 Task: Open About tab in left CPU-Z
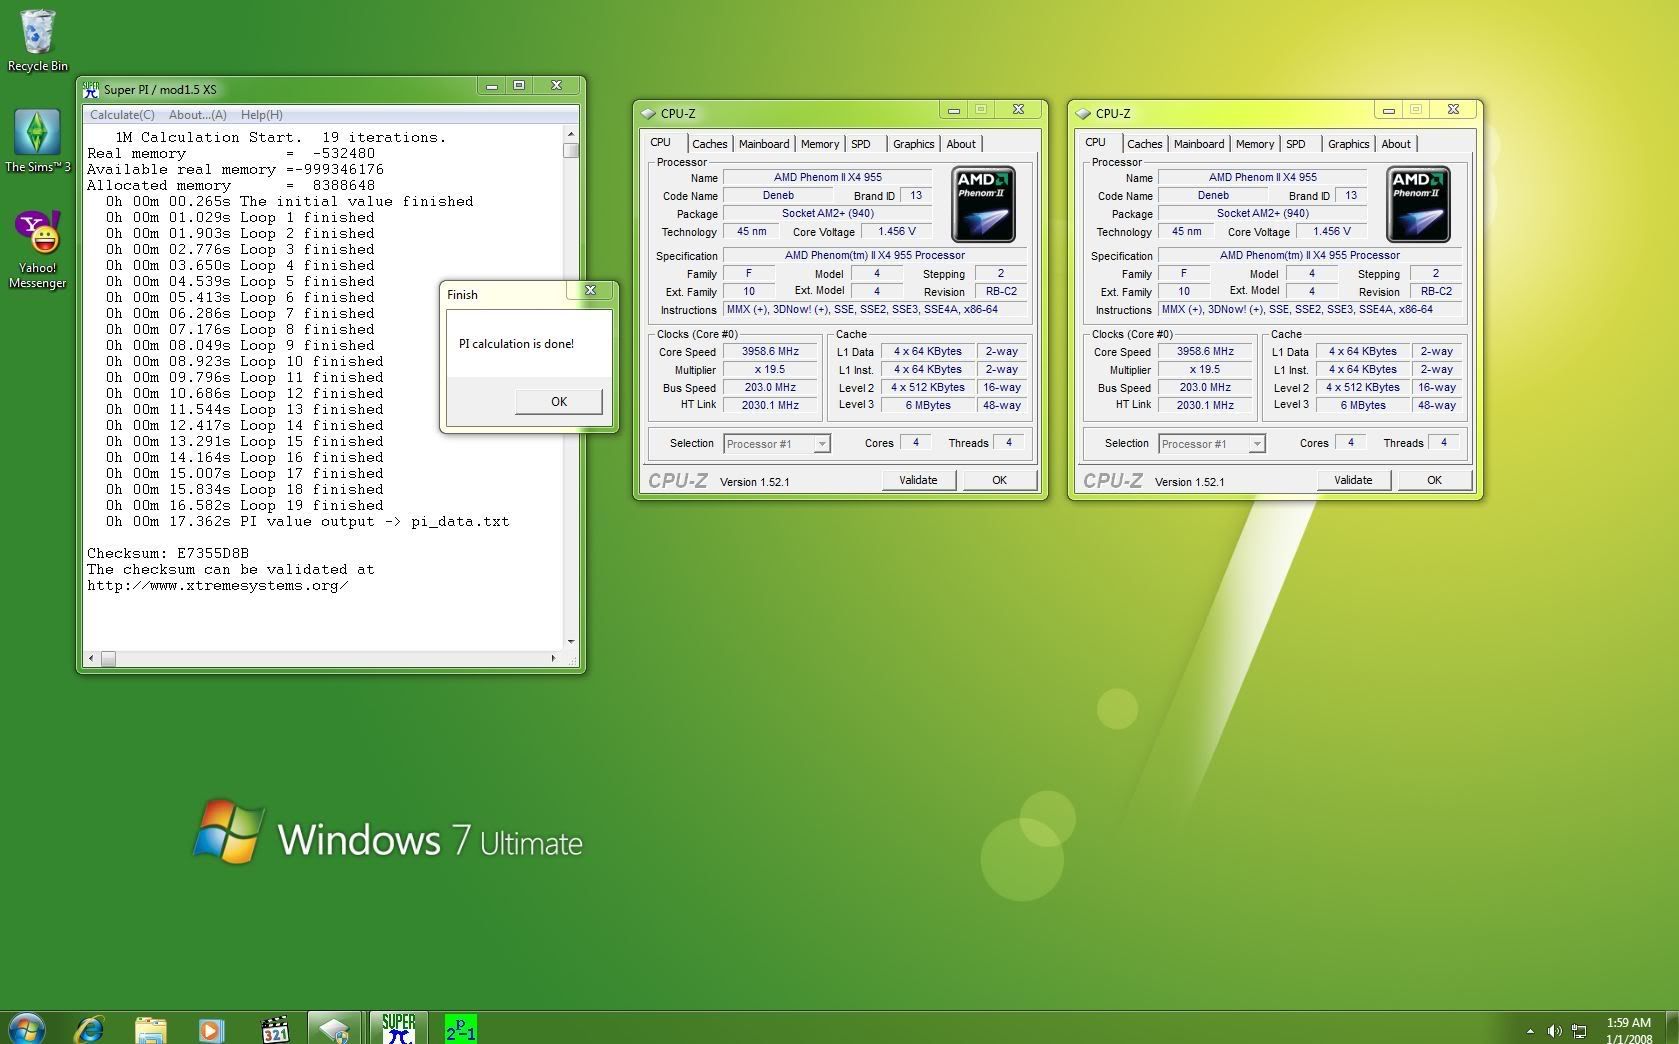(961, 144)
